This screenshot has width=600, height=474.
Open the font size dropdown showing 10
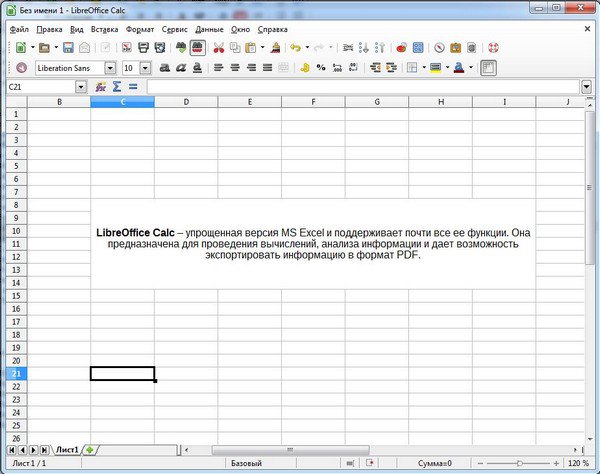pos(145,68)
